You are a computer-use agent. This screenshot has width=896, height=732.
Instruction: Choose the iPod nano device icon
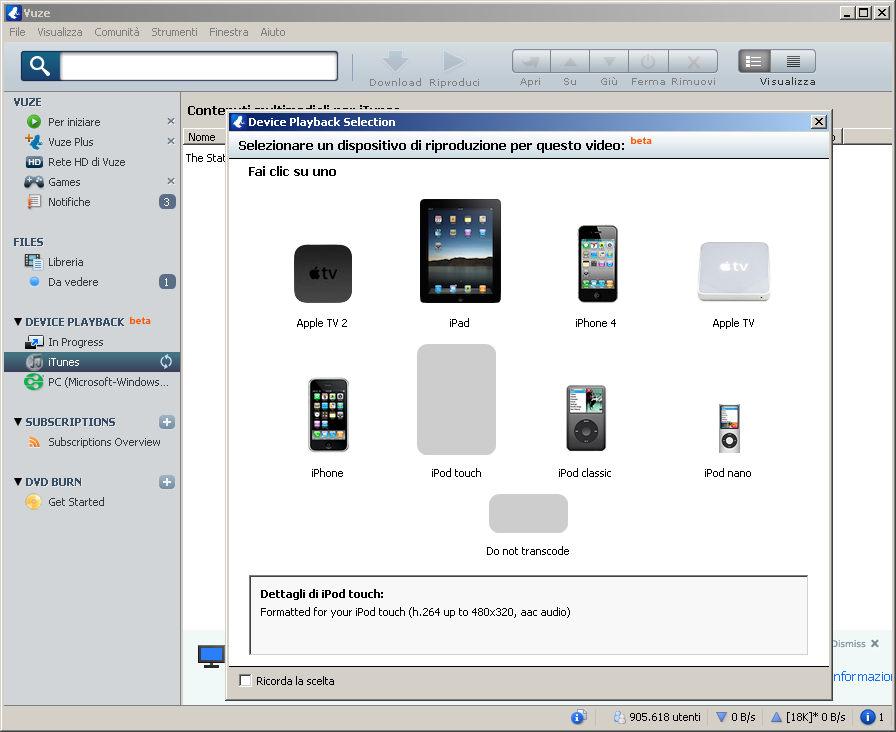(728, 428)
